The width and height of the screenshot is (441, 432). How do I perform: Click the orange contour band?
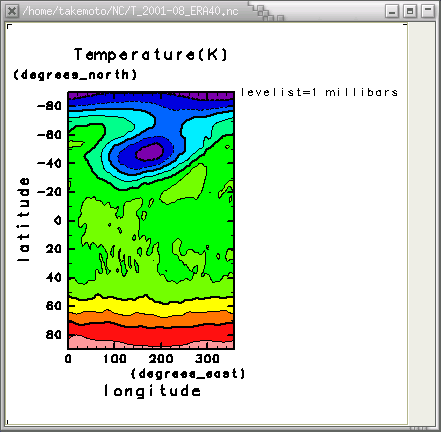(151, 319)
